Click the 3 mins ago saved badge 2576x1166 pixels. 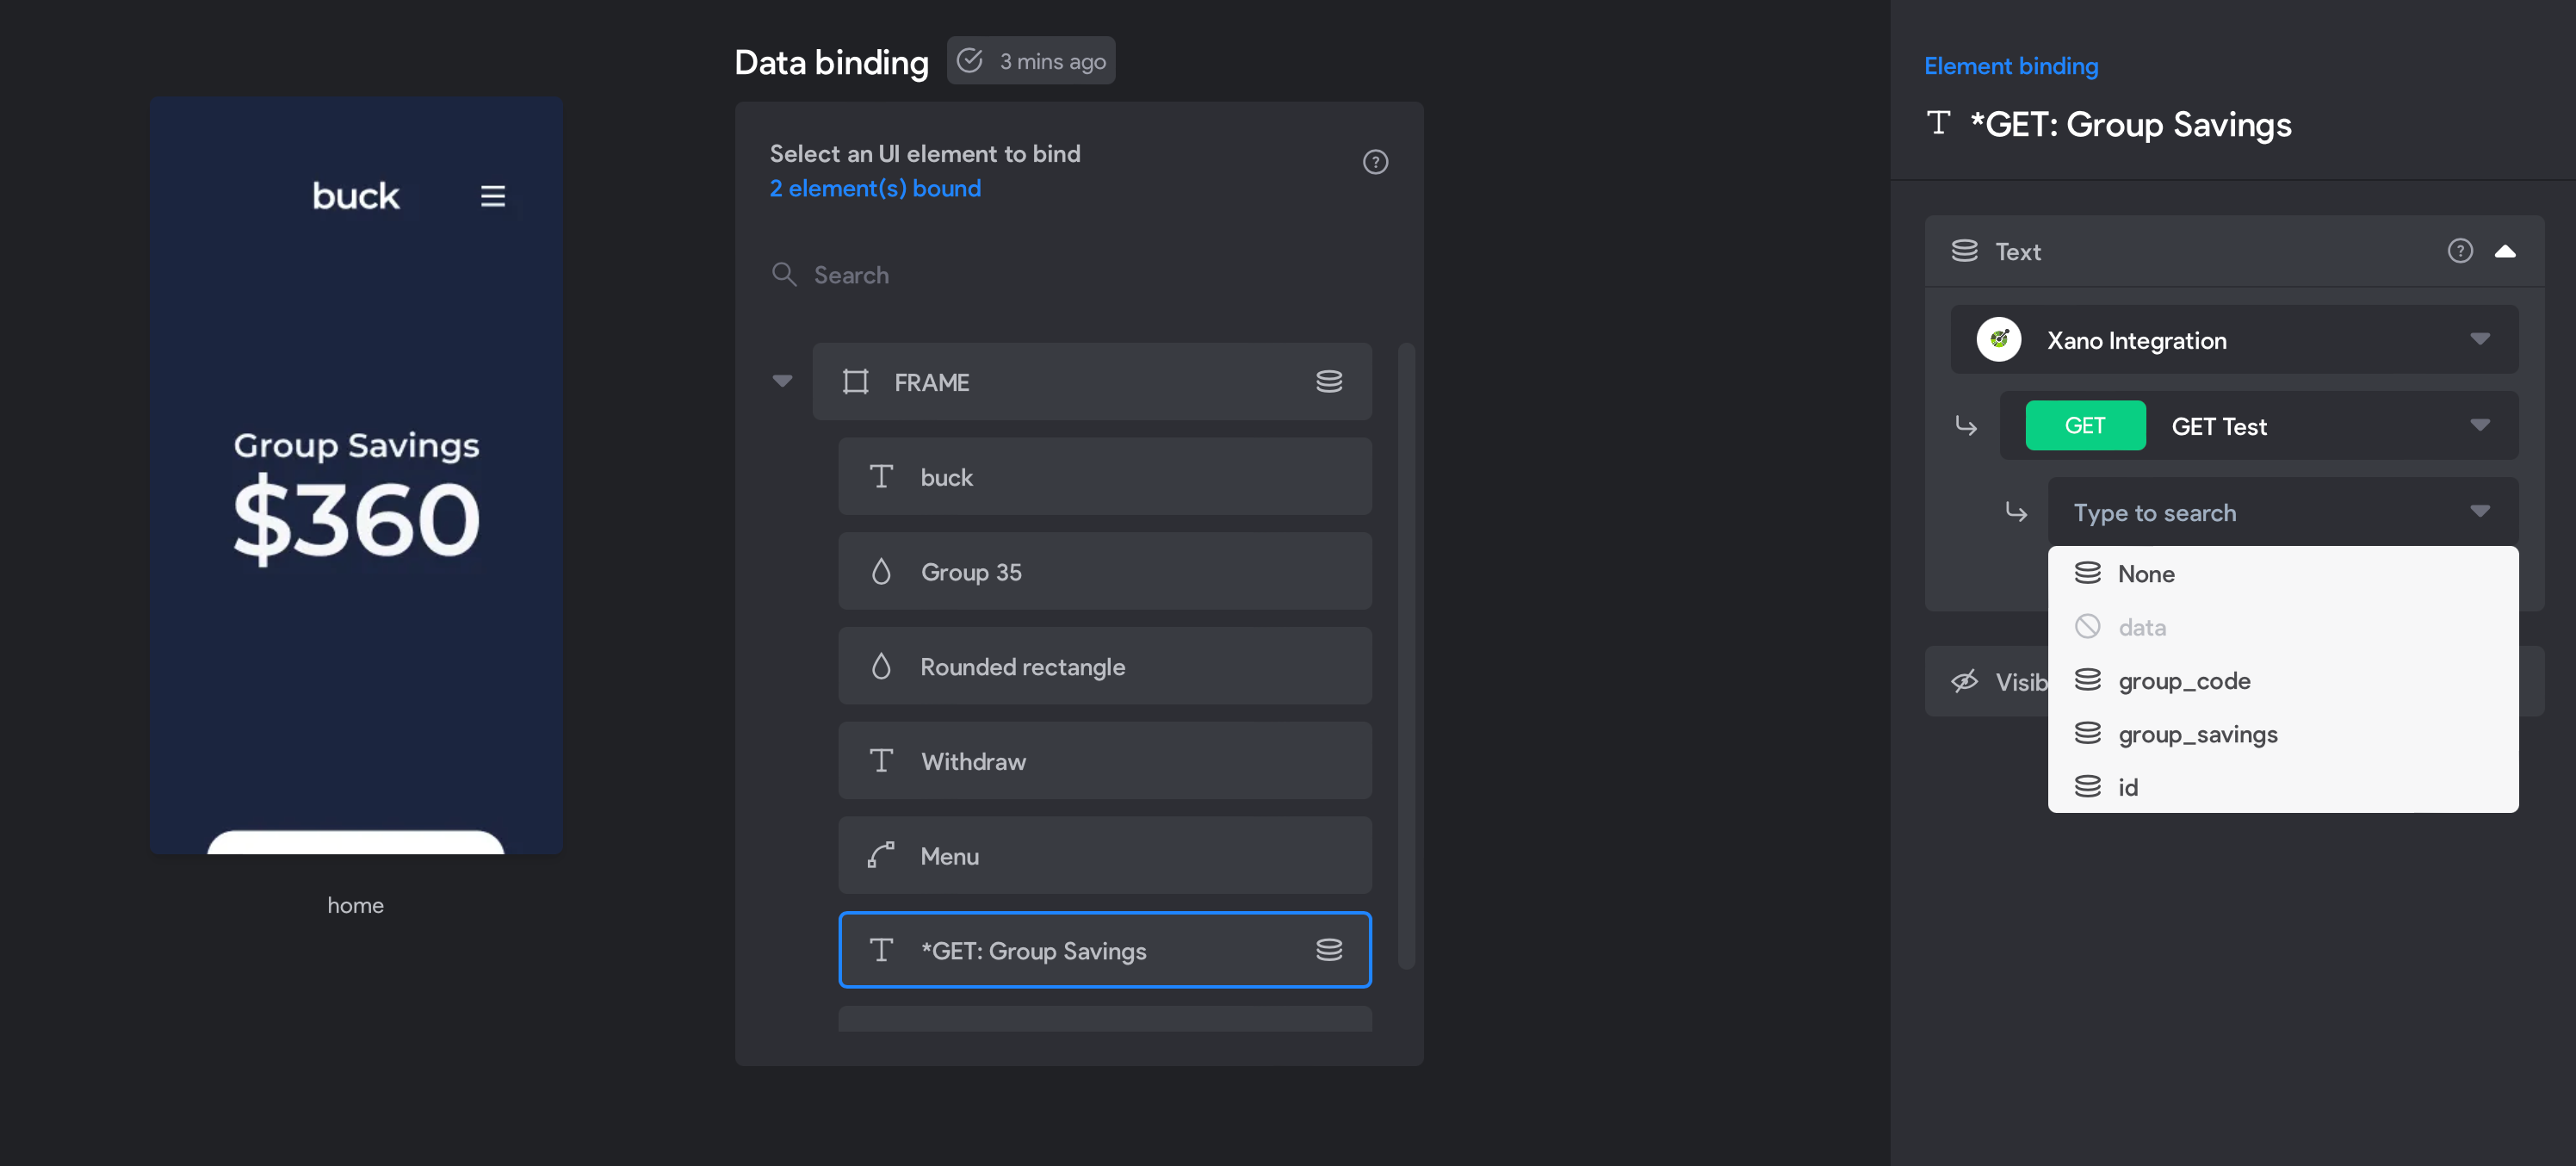tap(1031, 60)
